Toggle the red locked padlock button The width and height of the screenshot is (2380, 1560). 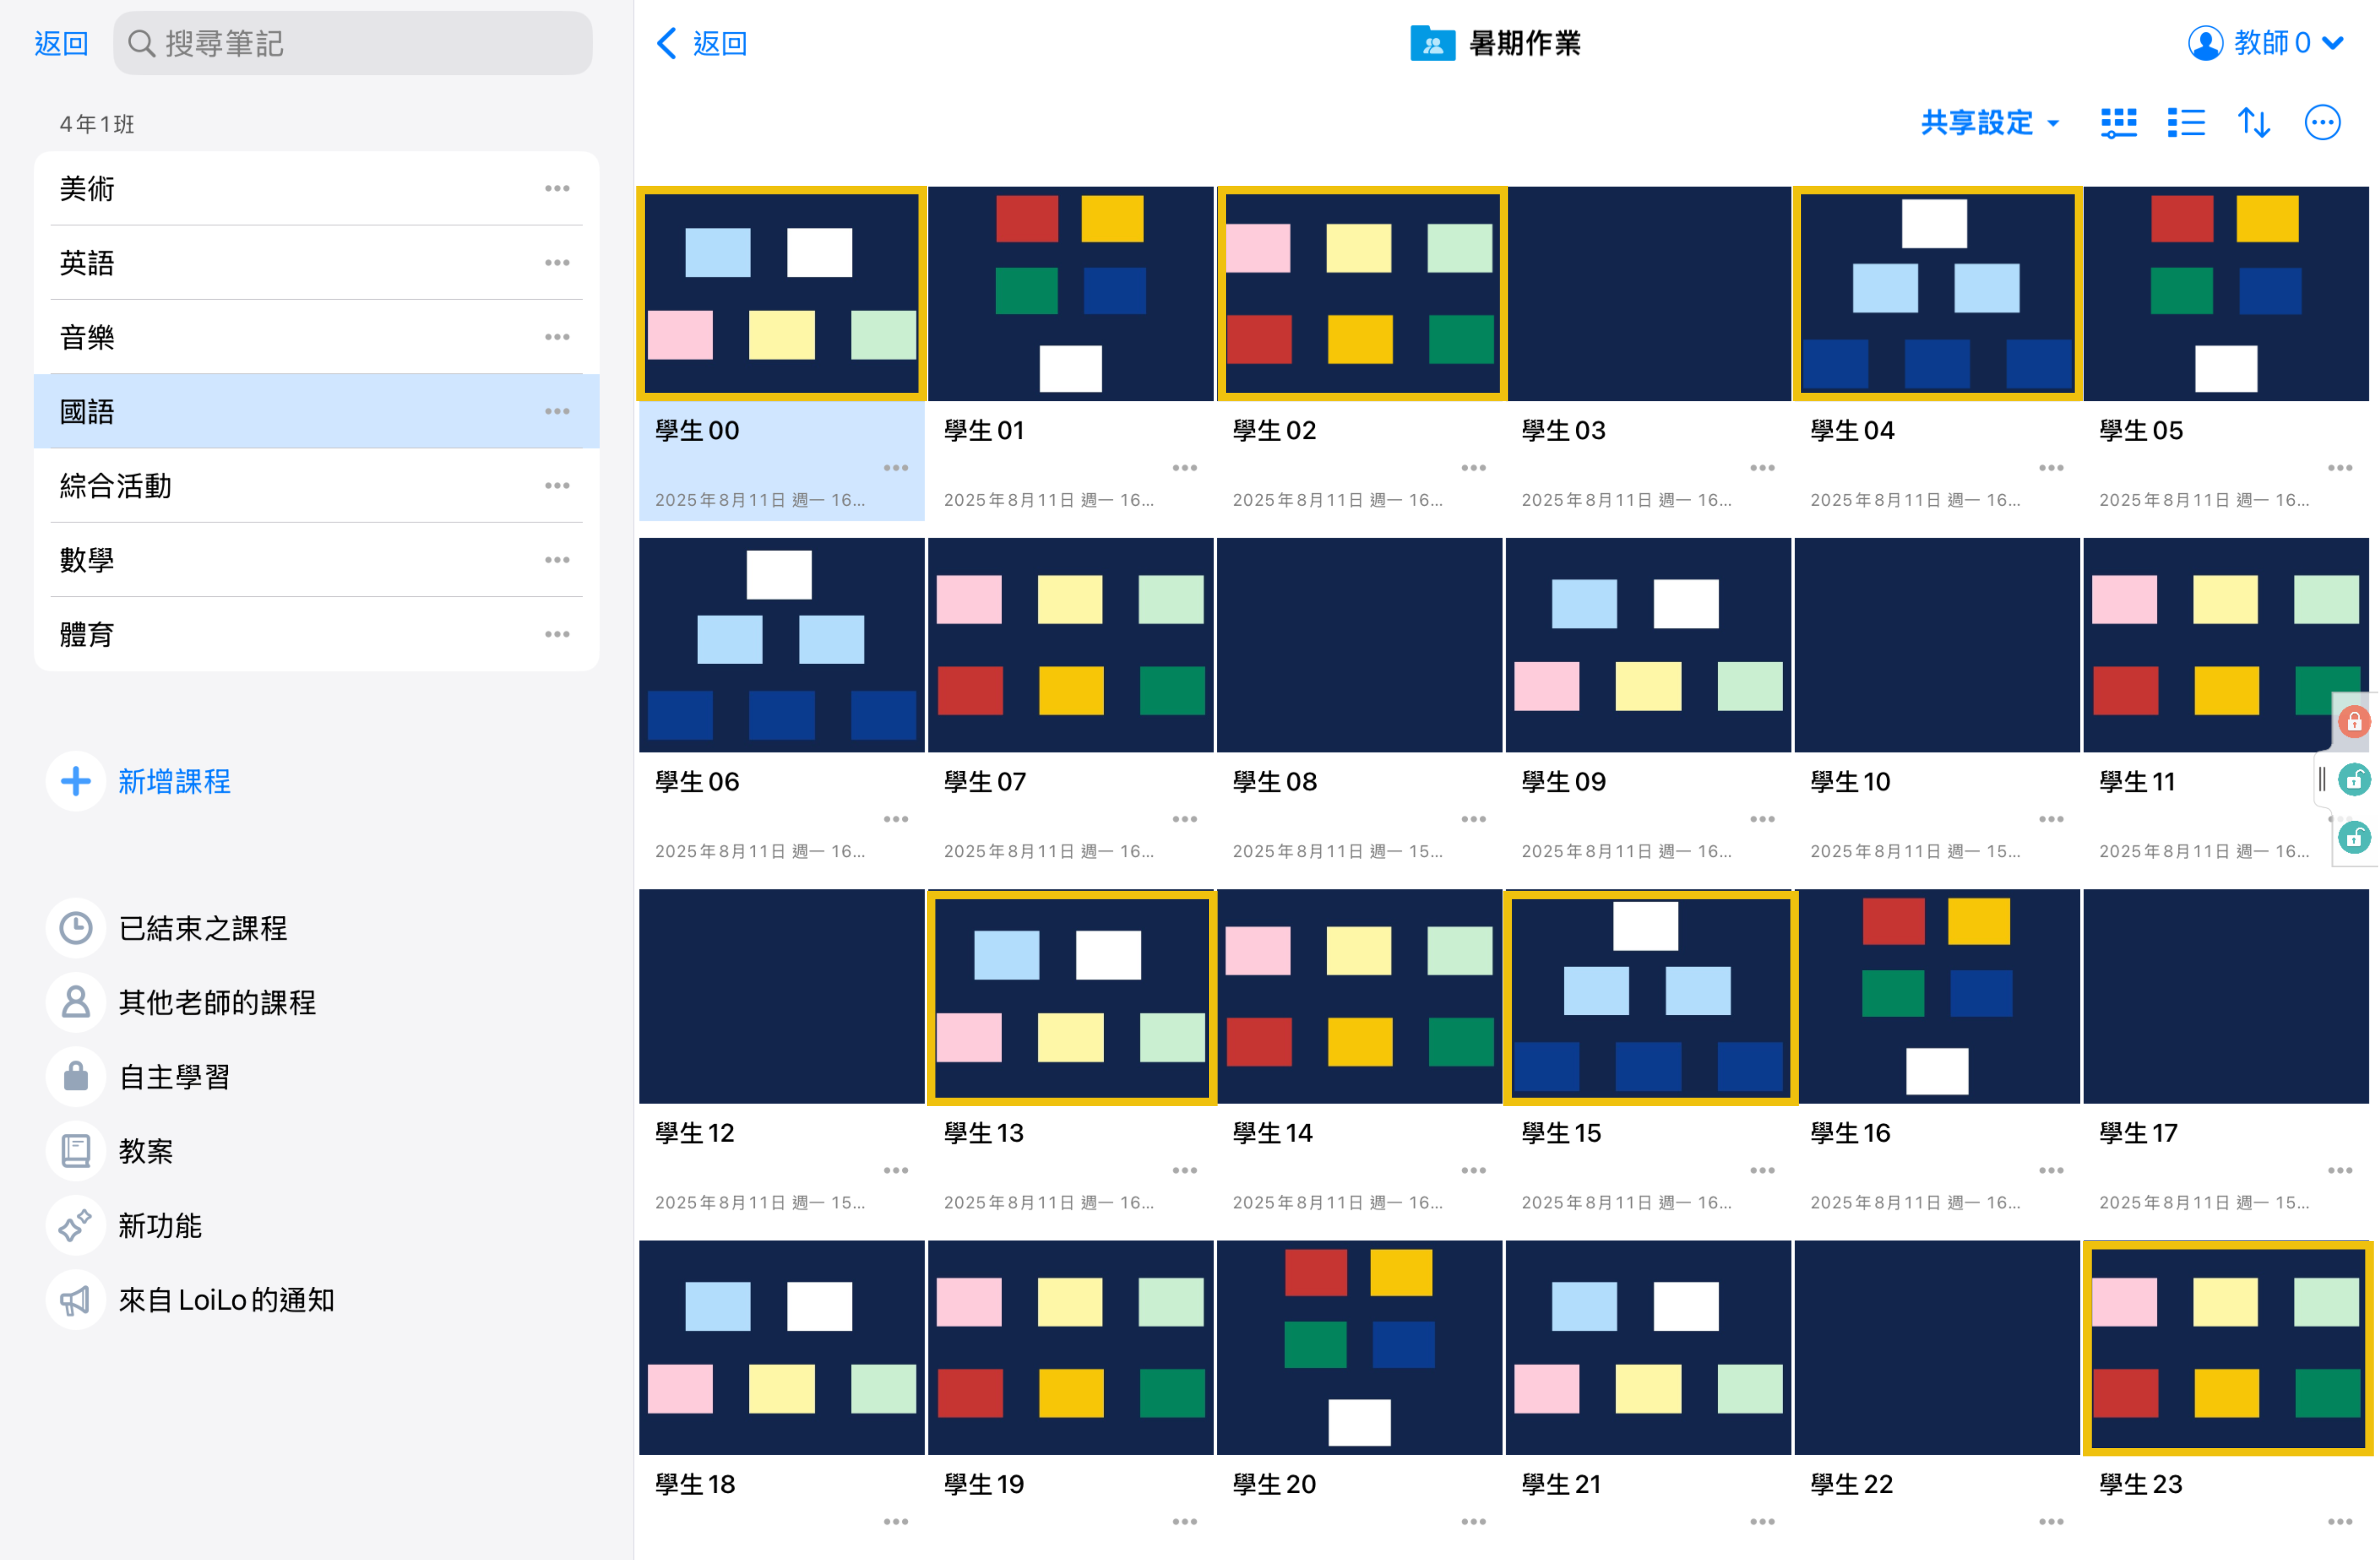[2354, 721]
